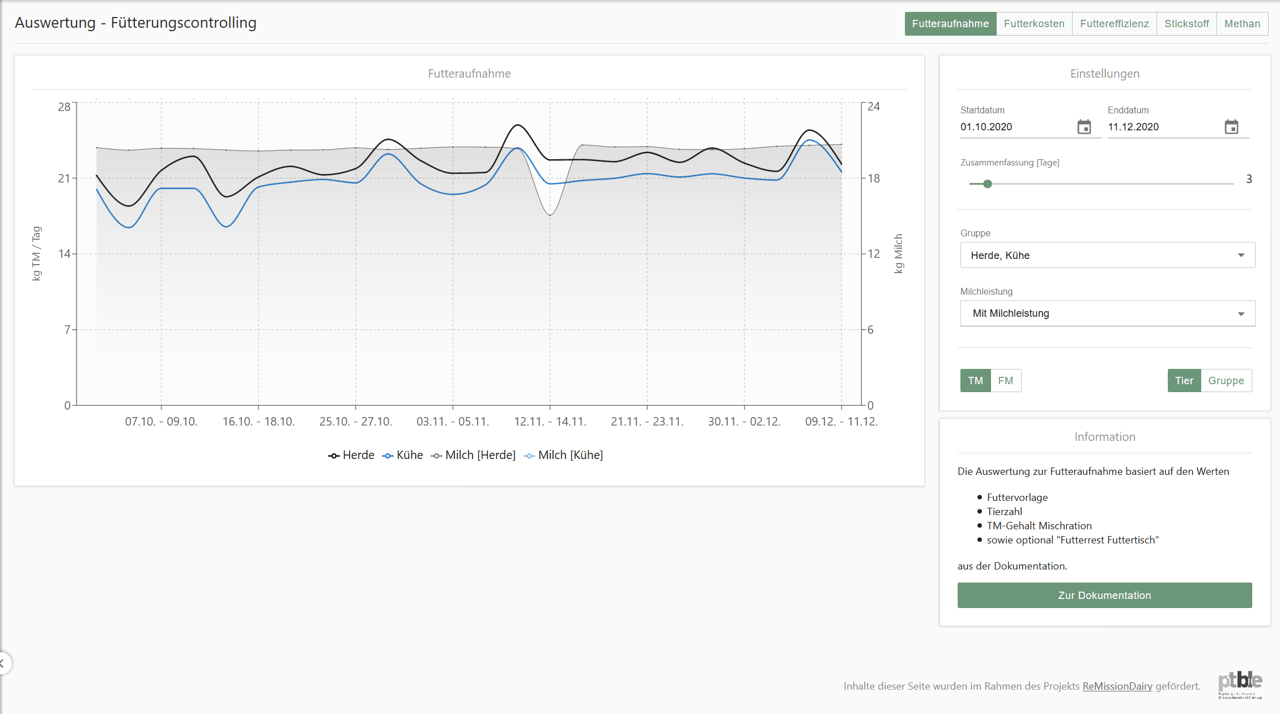The height and width of the screenshot is (714, 1280).
Task: Click the Zur Dokumentation button
Action: 1104,596
